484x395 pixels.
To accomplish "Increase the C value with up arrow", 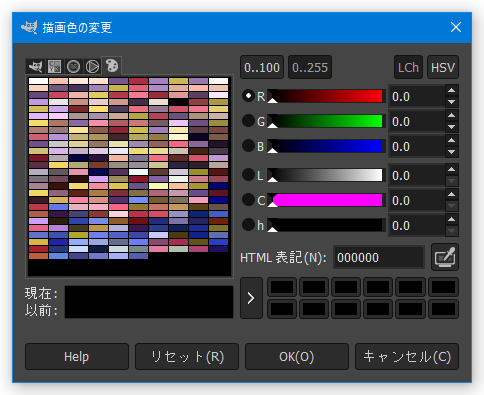I will [x=452, y=194].
